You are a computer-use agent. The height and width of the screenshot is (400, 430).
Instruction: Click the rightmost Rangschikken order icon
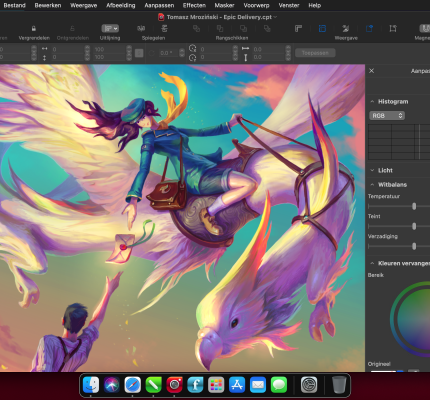tap(267, 29)
